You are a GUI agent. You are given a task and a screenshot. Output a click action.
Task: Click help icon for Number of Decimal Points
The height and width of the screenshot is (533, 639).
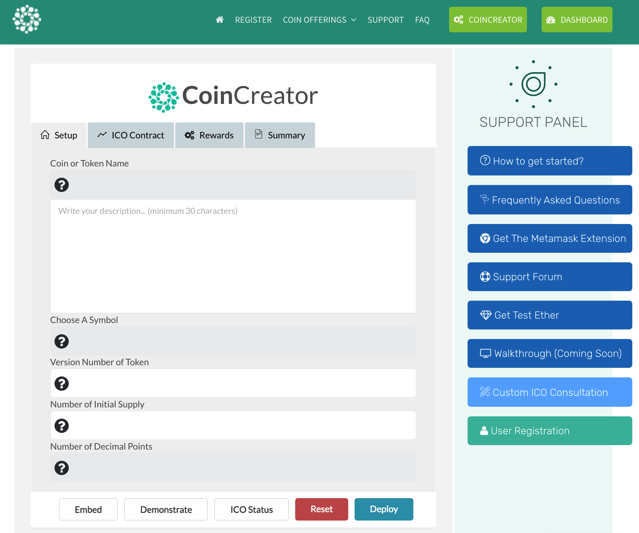[62, 468]
